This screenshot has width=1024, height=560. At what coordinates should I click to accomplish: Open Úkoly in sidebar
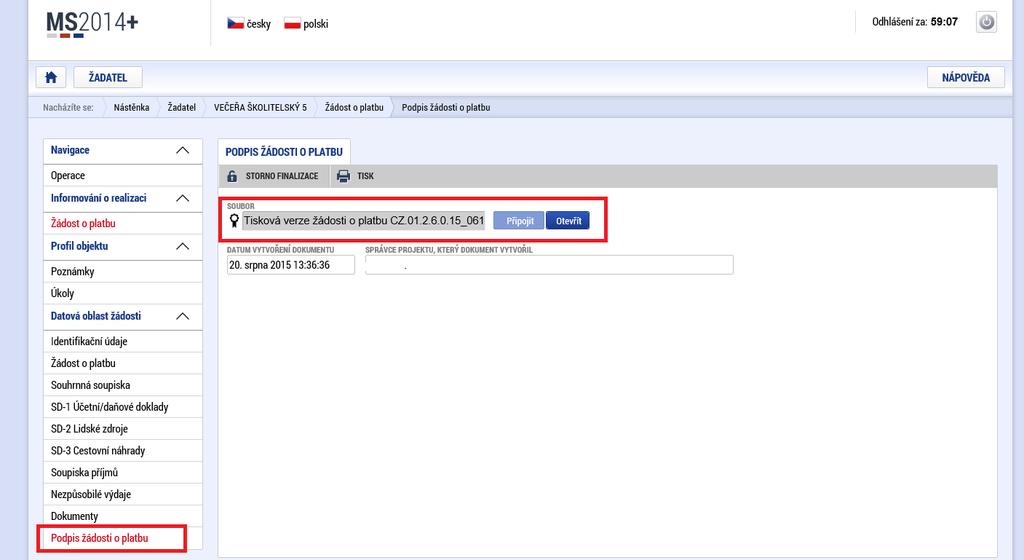coord(123,293)
